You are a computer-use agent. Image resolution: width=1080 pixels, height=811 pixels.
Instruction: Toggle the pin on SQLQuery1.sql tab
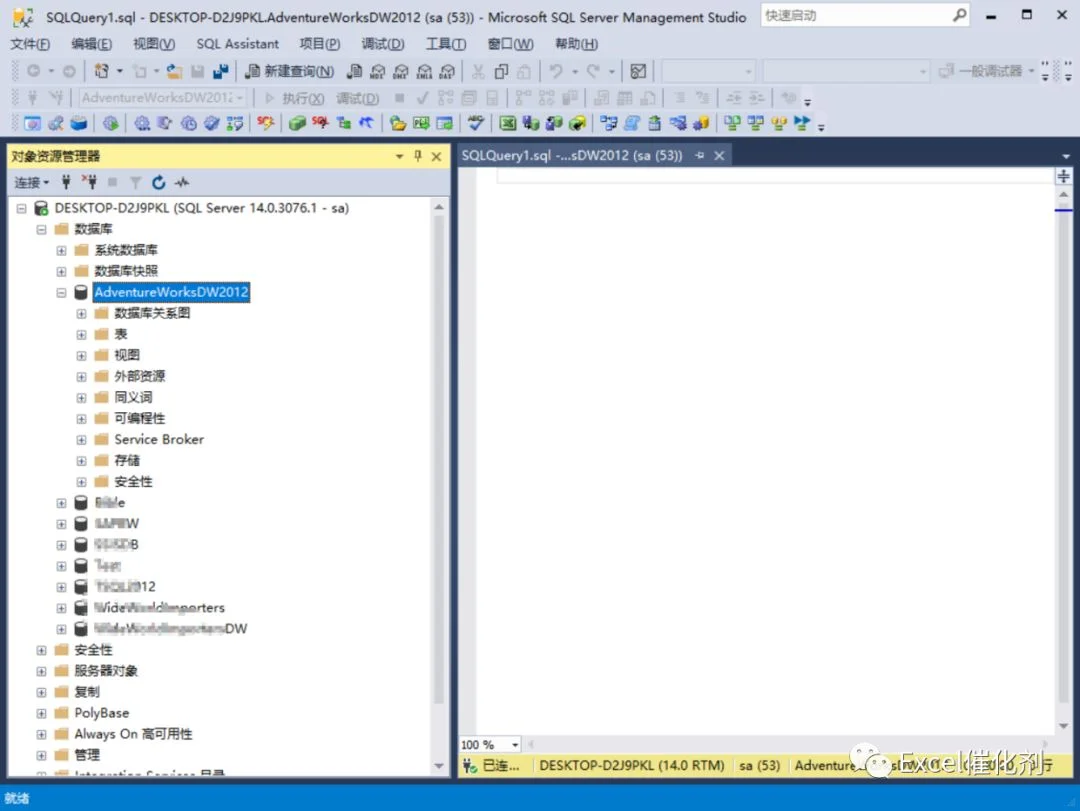(700, 156)
